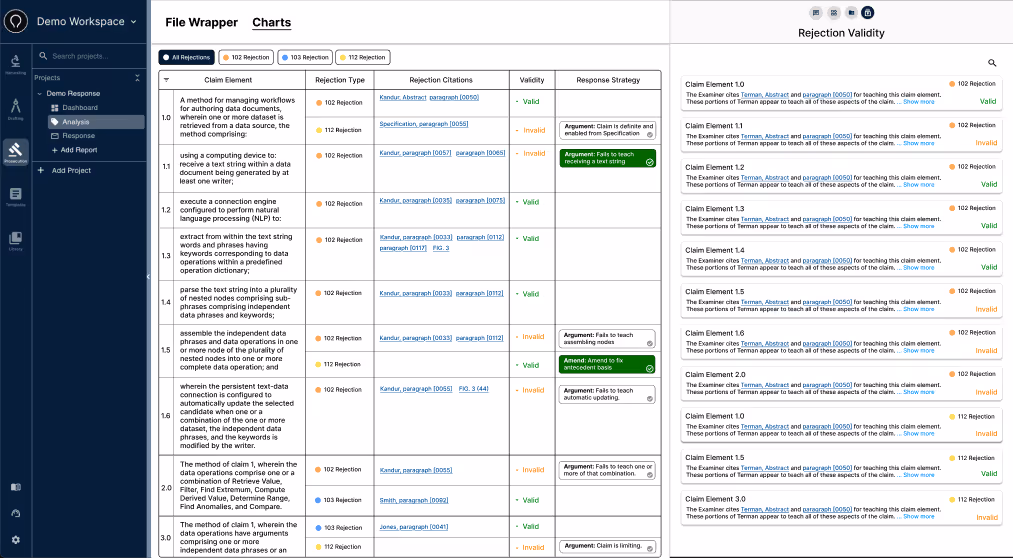Toggle the 102 Rejection filter chip
1013x558 pixels.
[246, 57]
